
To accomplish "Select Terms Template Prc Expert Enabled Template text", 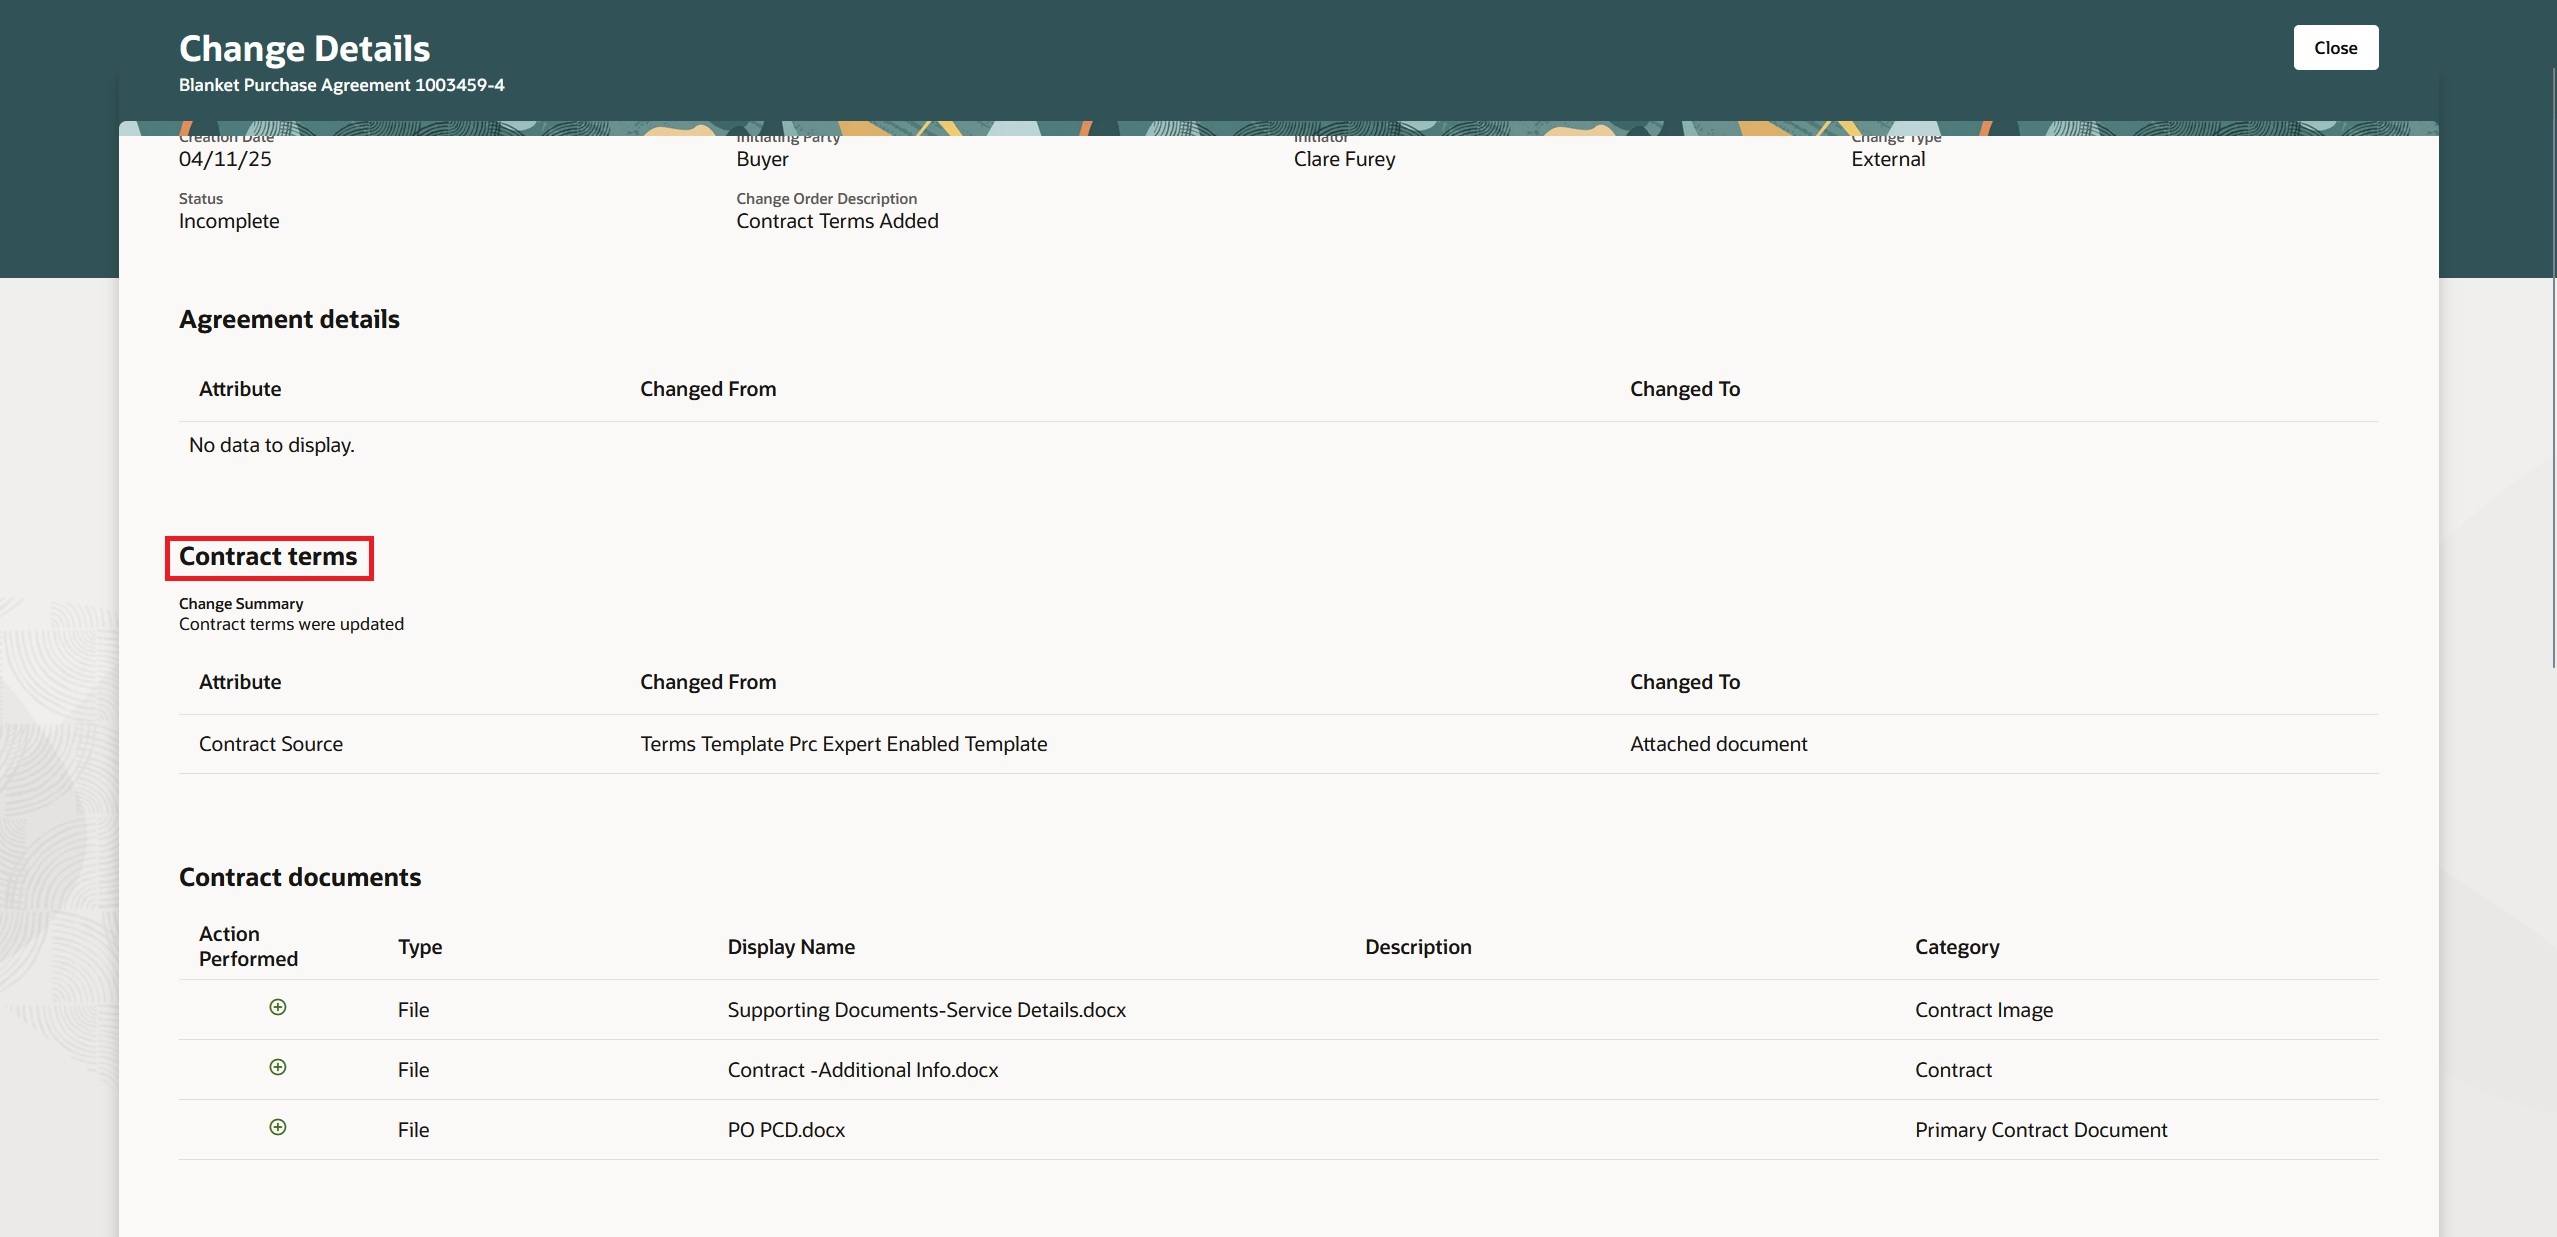I will [x=844, y=744].
